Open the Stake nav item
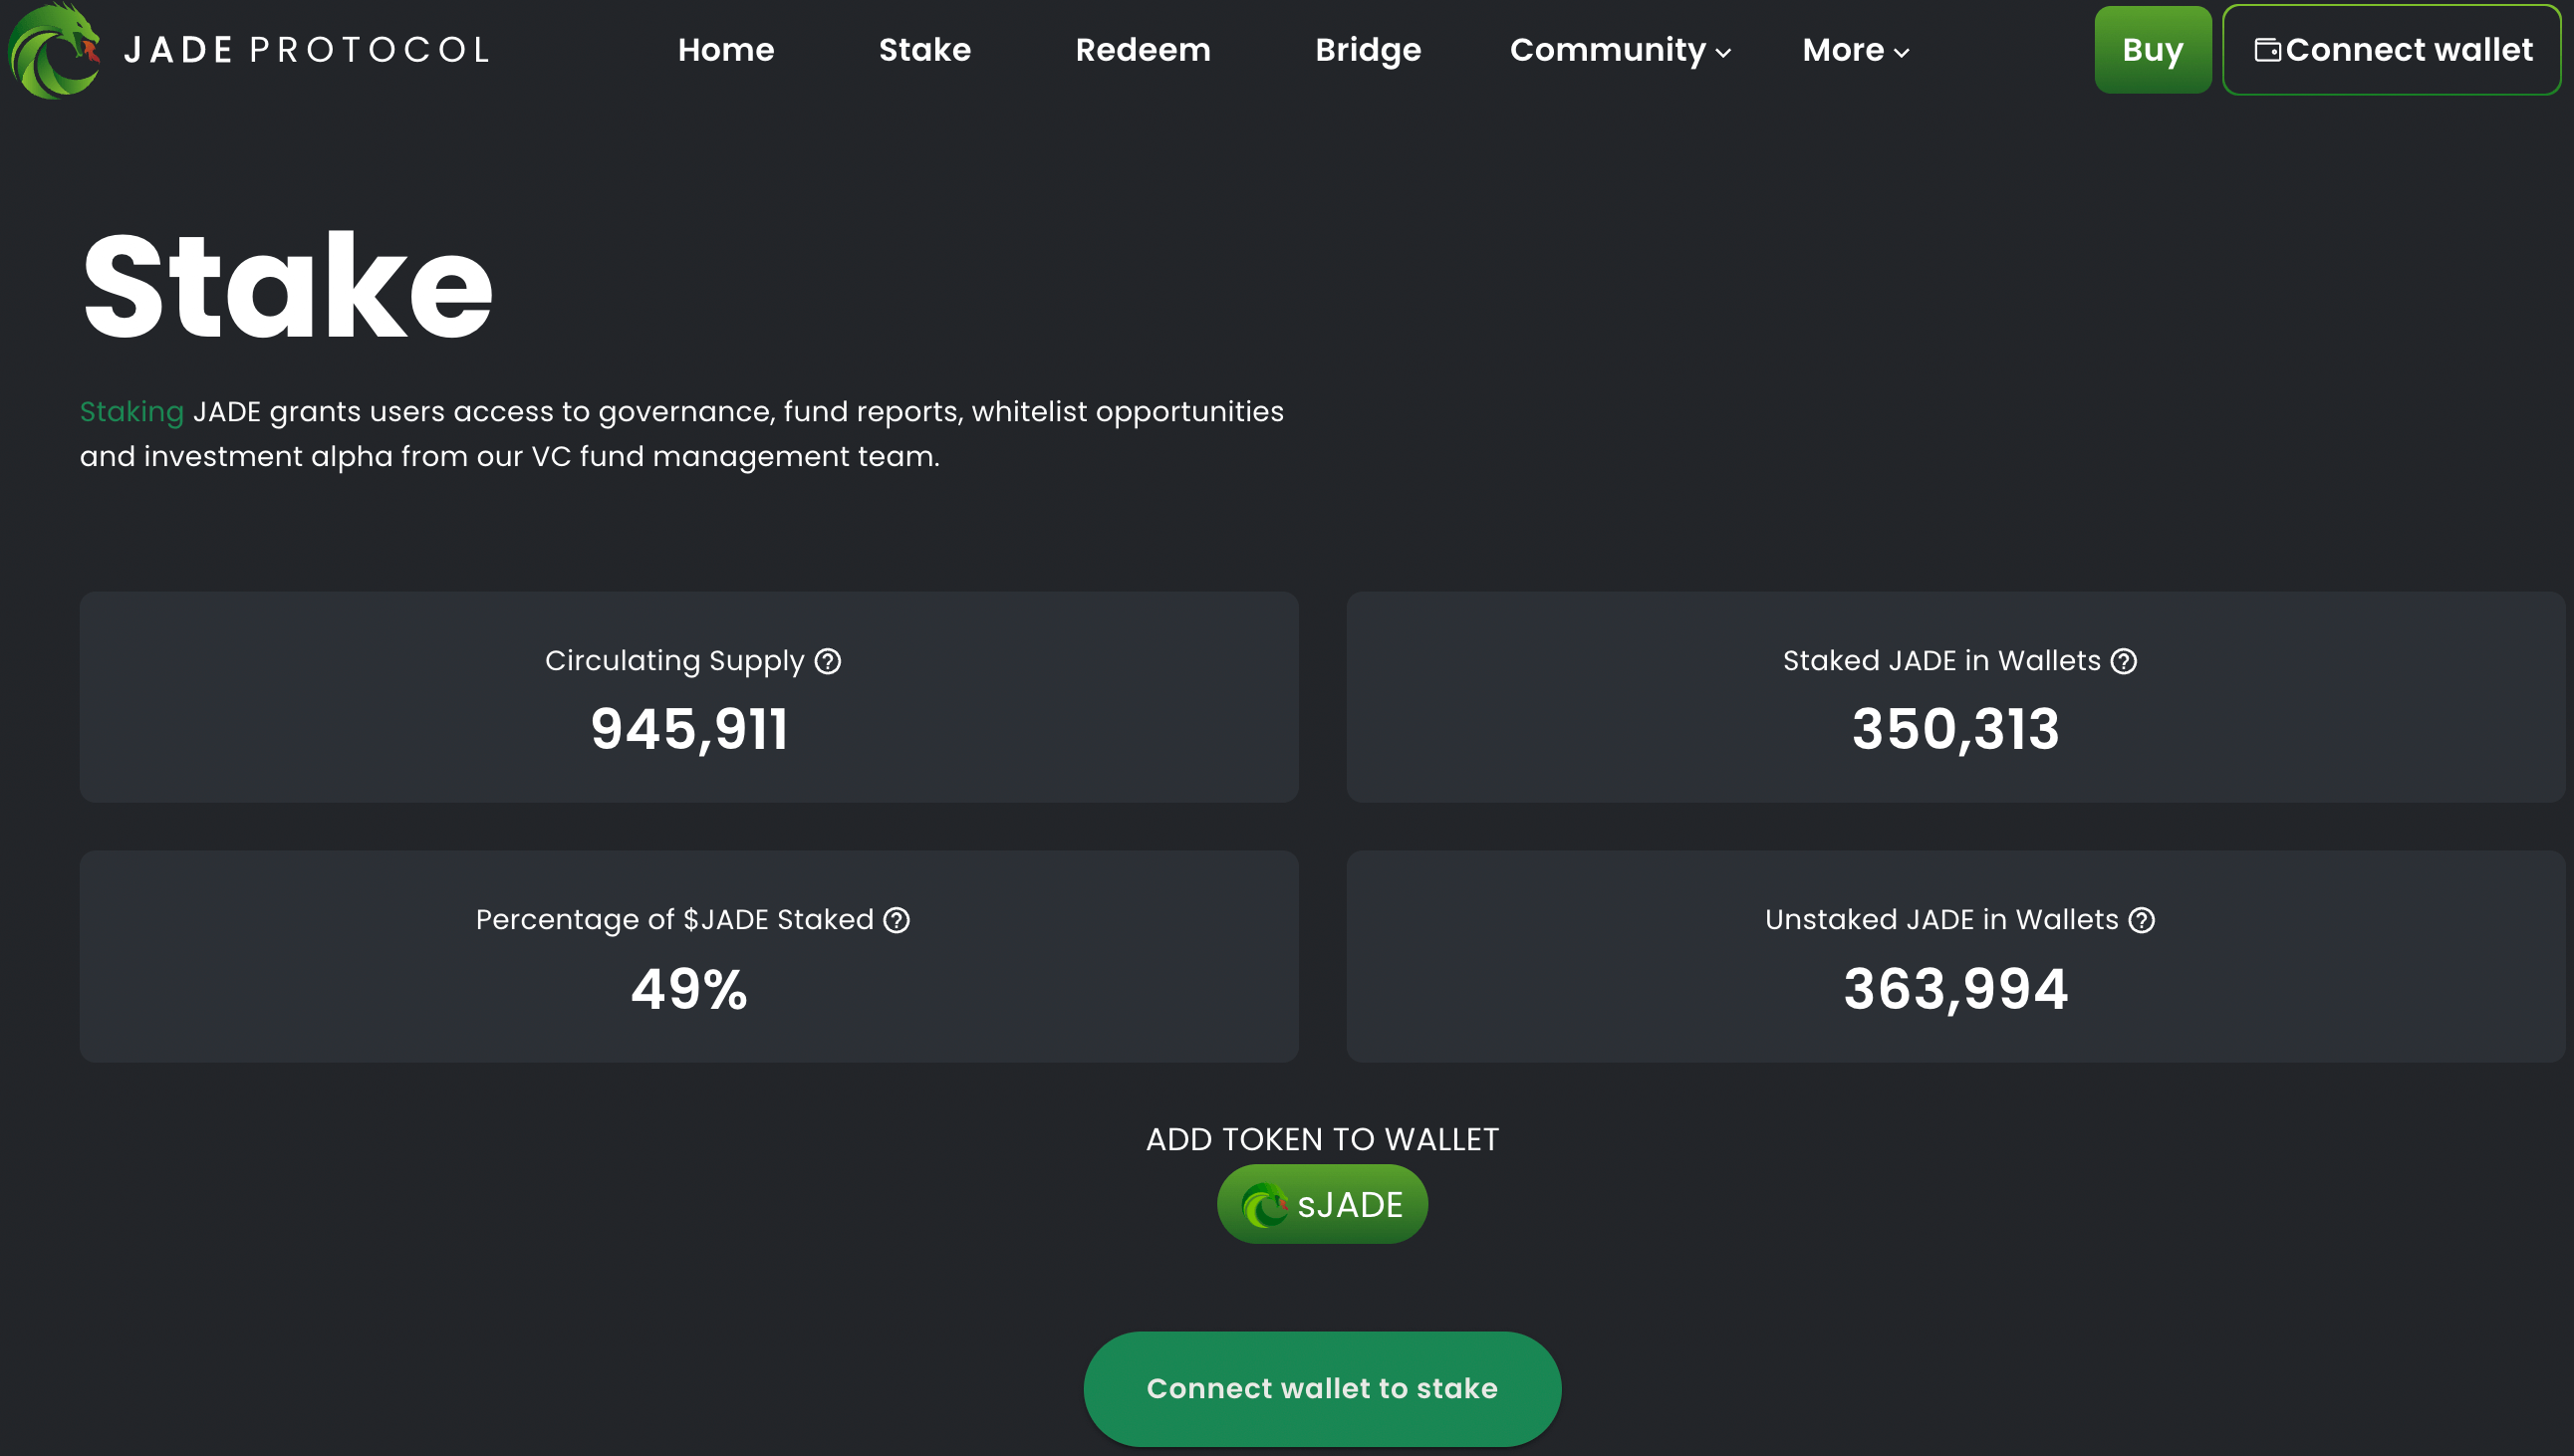This screenshot has width=2574, height=1456. [925, 50]
